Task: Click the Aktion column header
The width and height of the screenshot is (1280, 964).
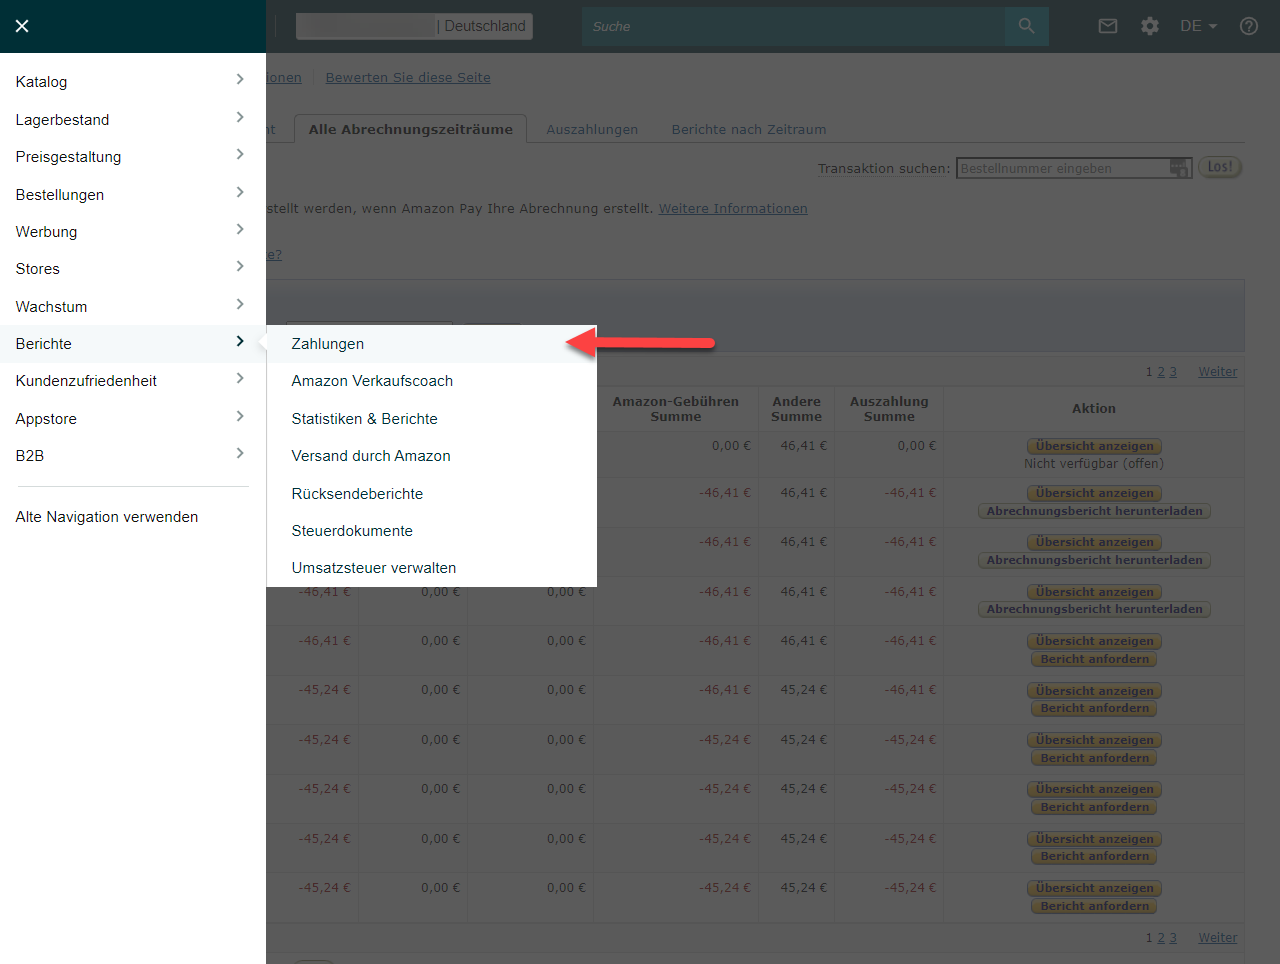Action: pos(1094,409)
